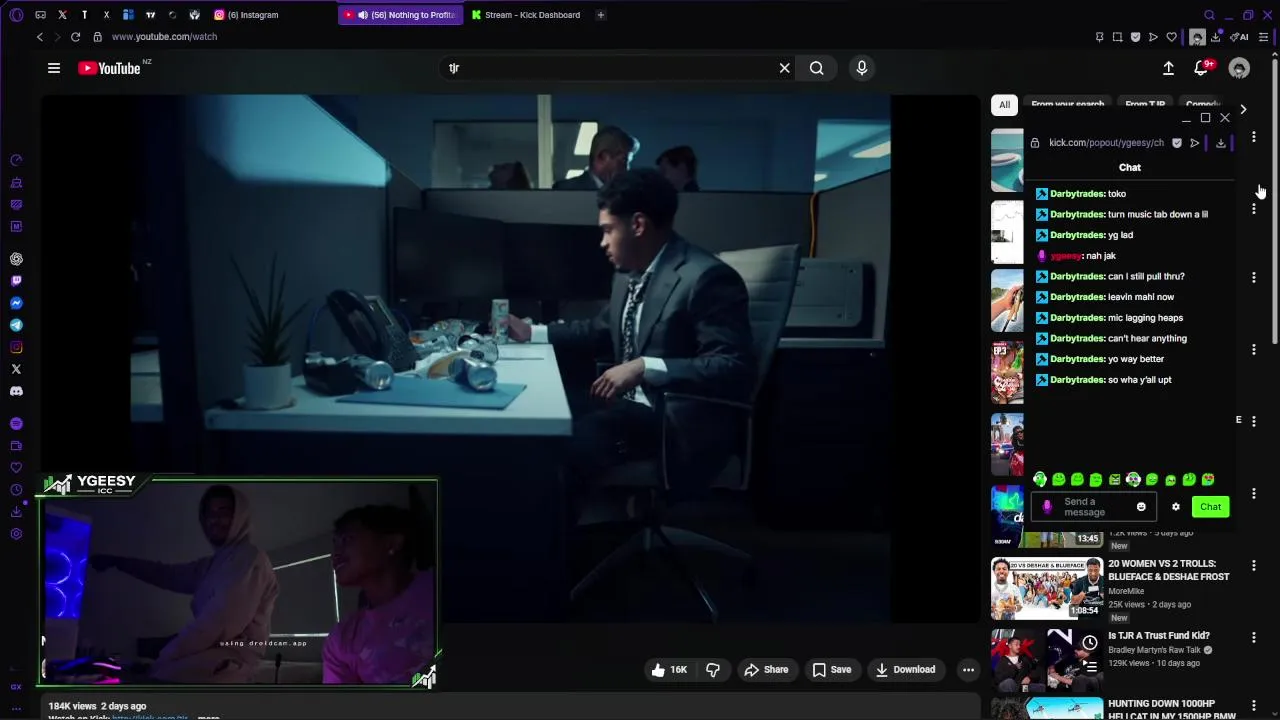This screenshot has width=1280, height=720.
Task: Like the video with 16K likes
Action: (x=669, y=670)
